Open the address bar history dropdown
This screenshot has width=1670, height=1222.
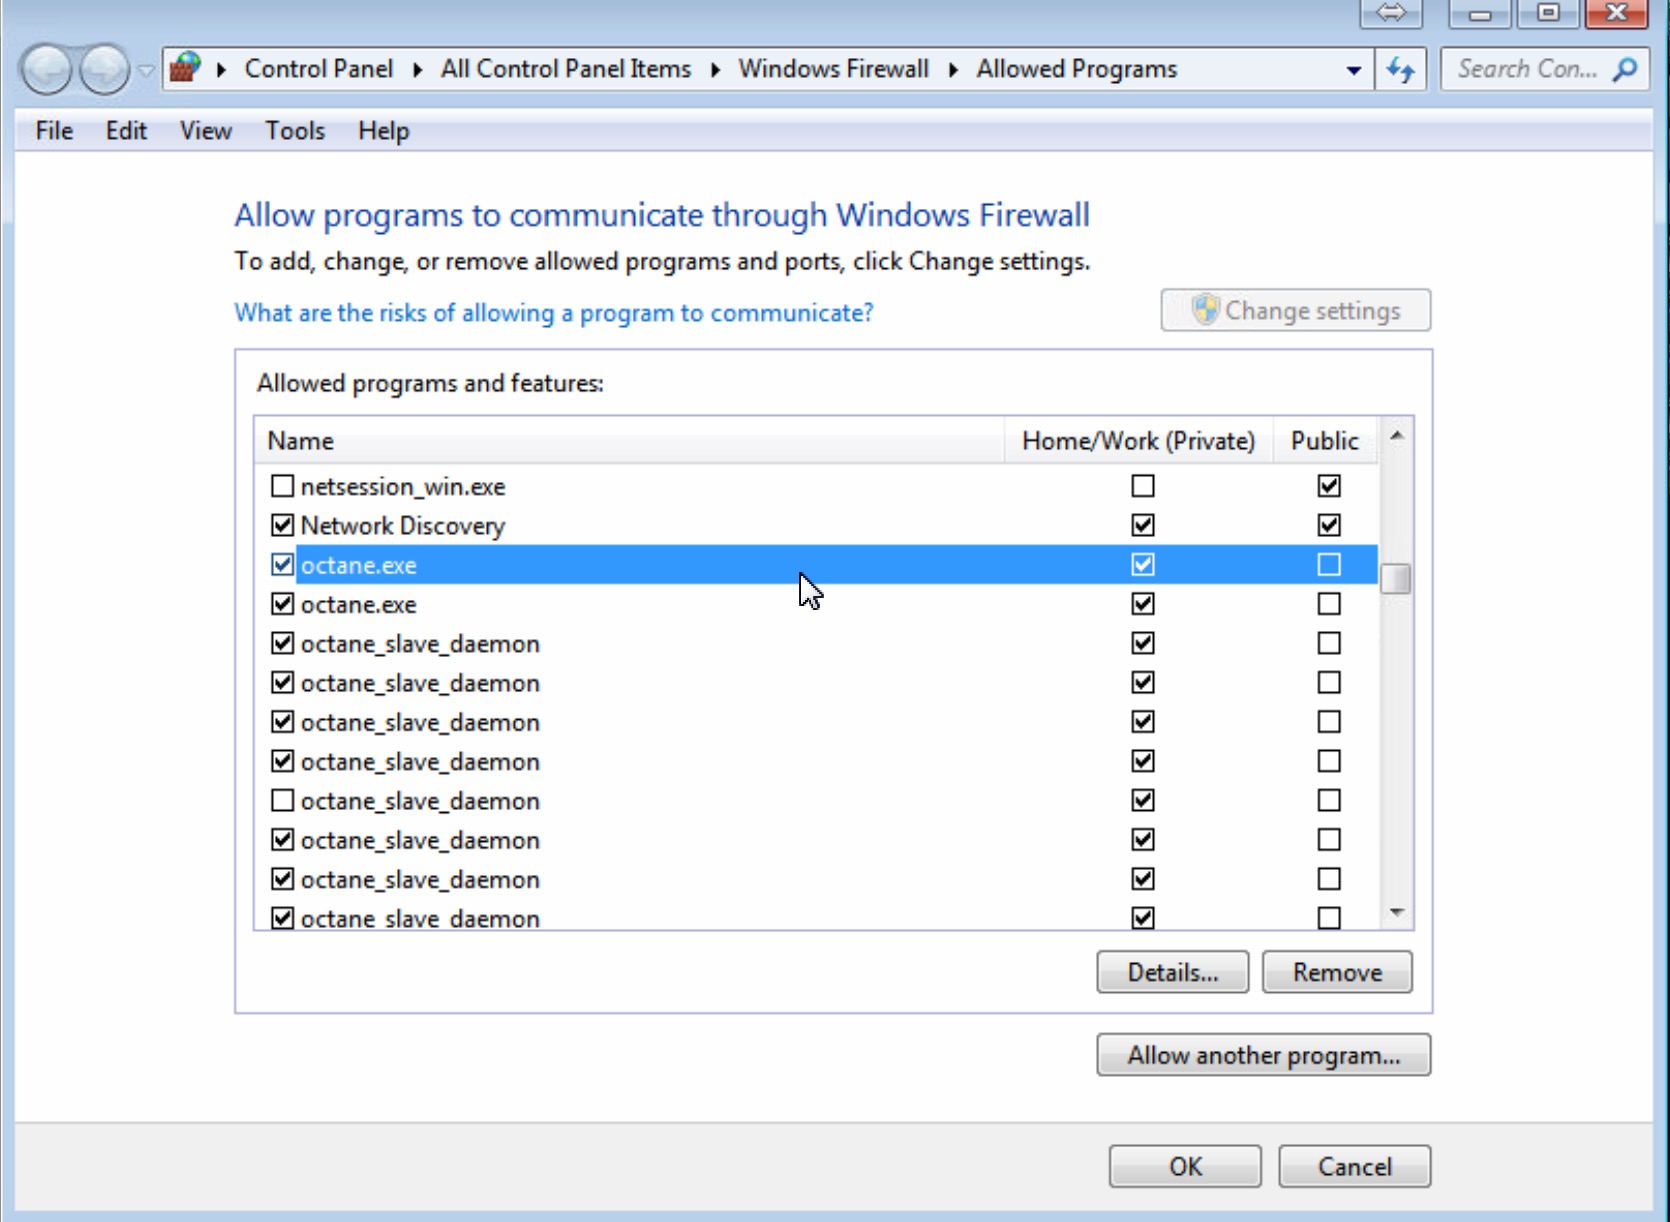click(x=1353, y=70)
